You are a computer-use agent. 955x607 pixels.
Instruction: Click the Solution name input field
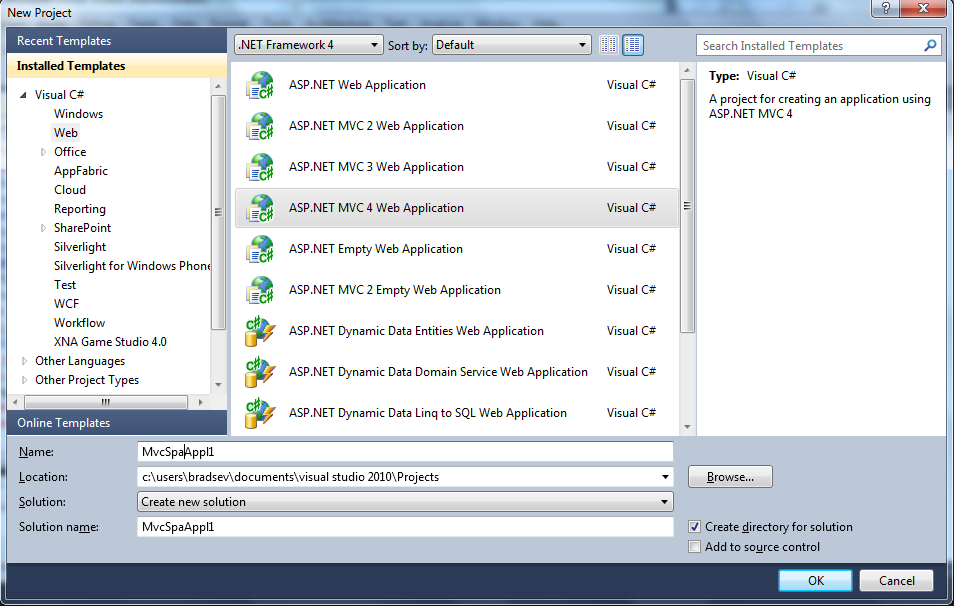click(x=405, y=527)
